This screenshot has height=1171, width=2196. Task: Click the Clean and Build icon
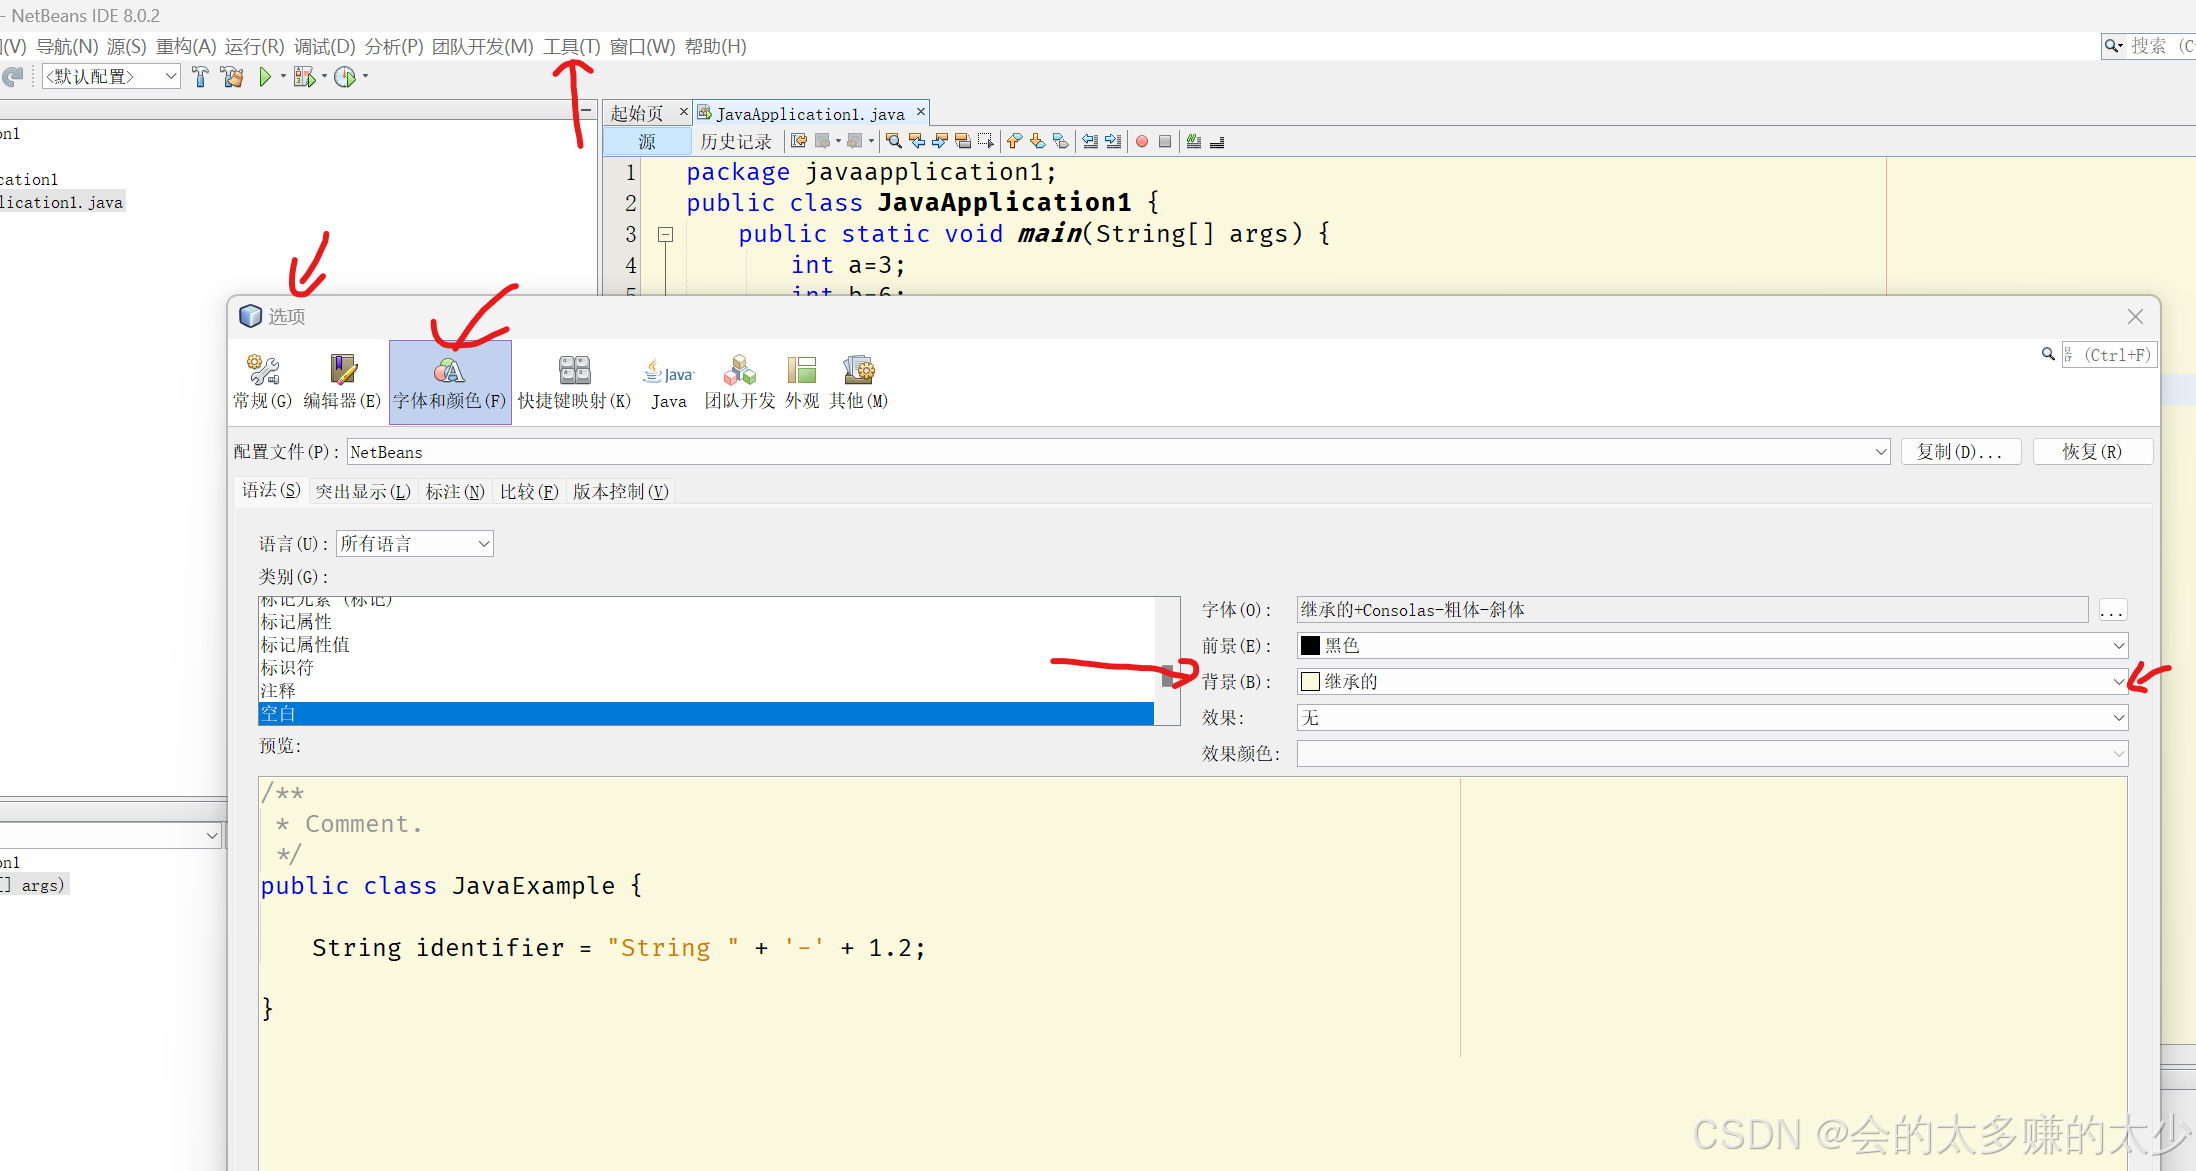pyautogui.click(x=232, y=77)
